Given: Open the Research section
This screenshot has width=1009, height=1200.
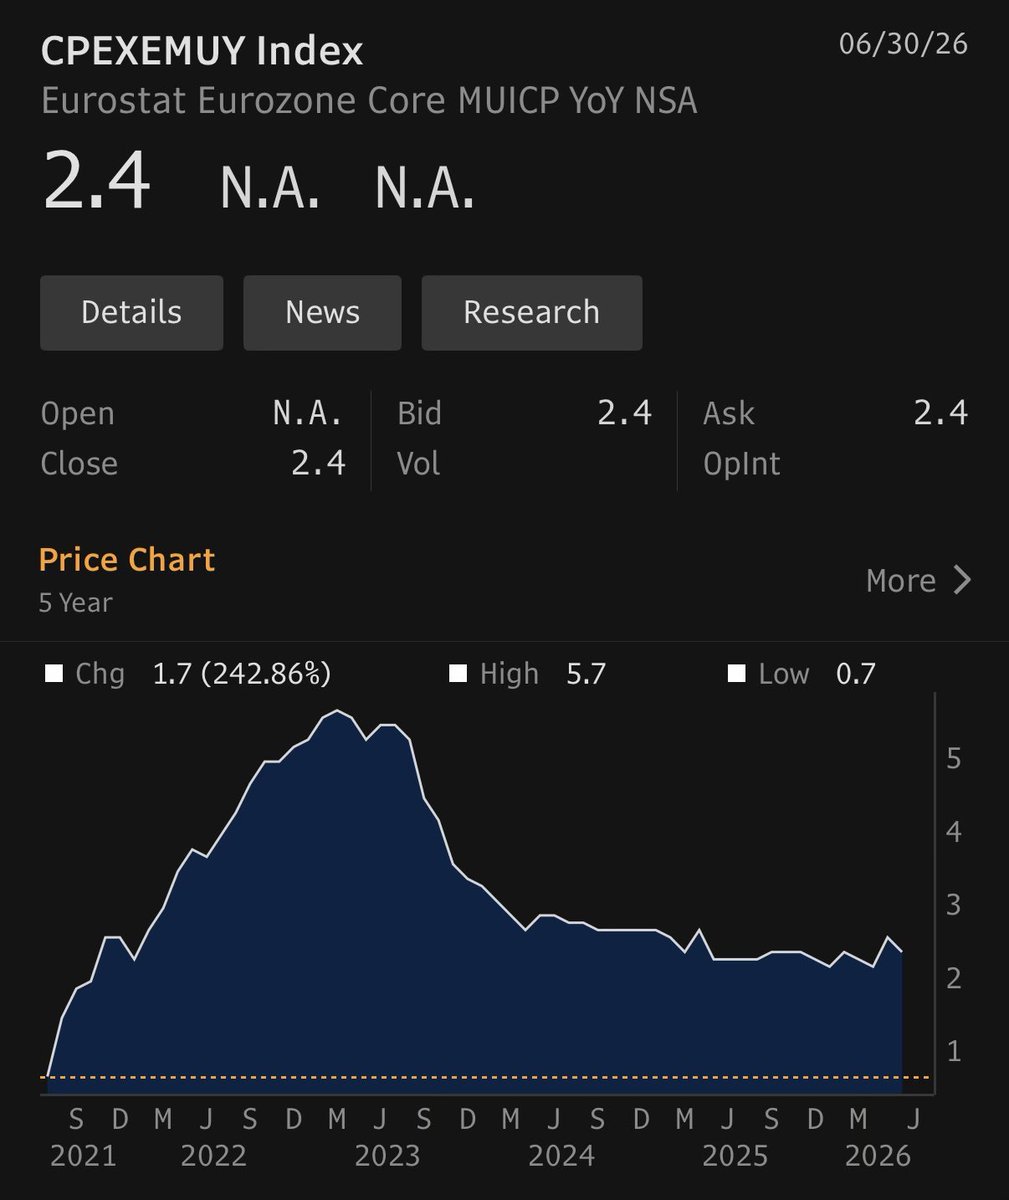Looking at the screenshot, I should point(531,313).
